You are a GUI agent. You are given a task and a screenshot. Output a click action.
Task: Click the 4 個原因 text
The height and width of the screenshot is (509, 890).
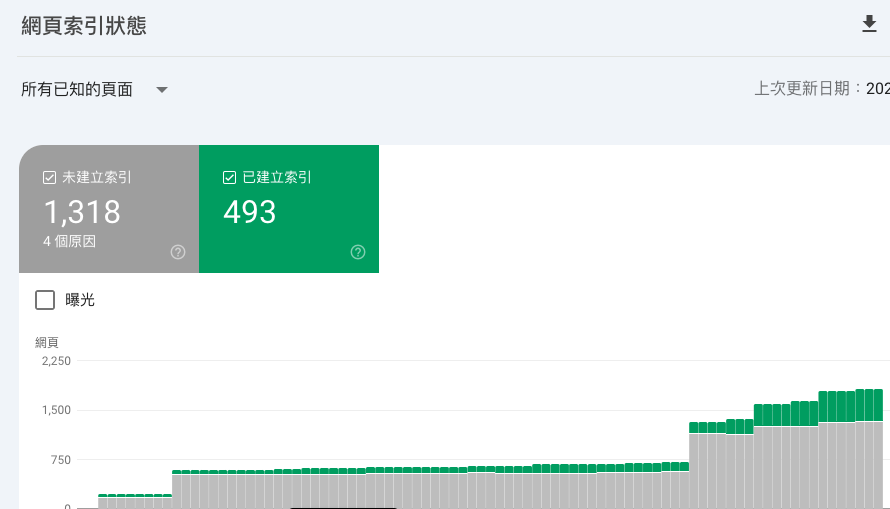click(x=69, y=241)
